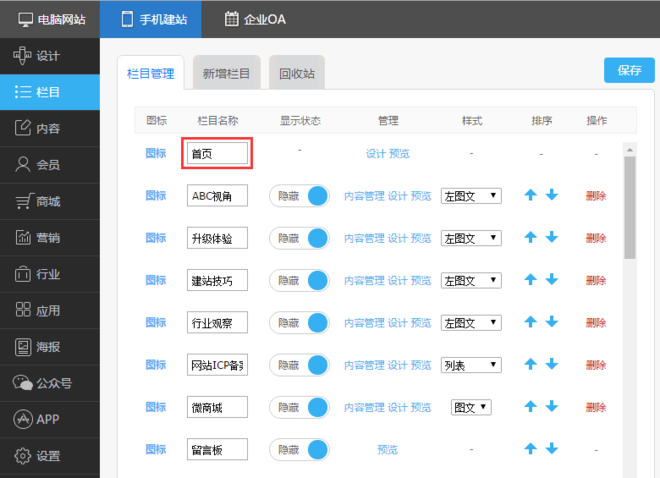Viewport: 660px width, 478px height.
Task: Move 建站技巧 row down
Action: pos(551,279)
